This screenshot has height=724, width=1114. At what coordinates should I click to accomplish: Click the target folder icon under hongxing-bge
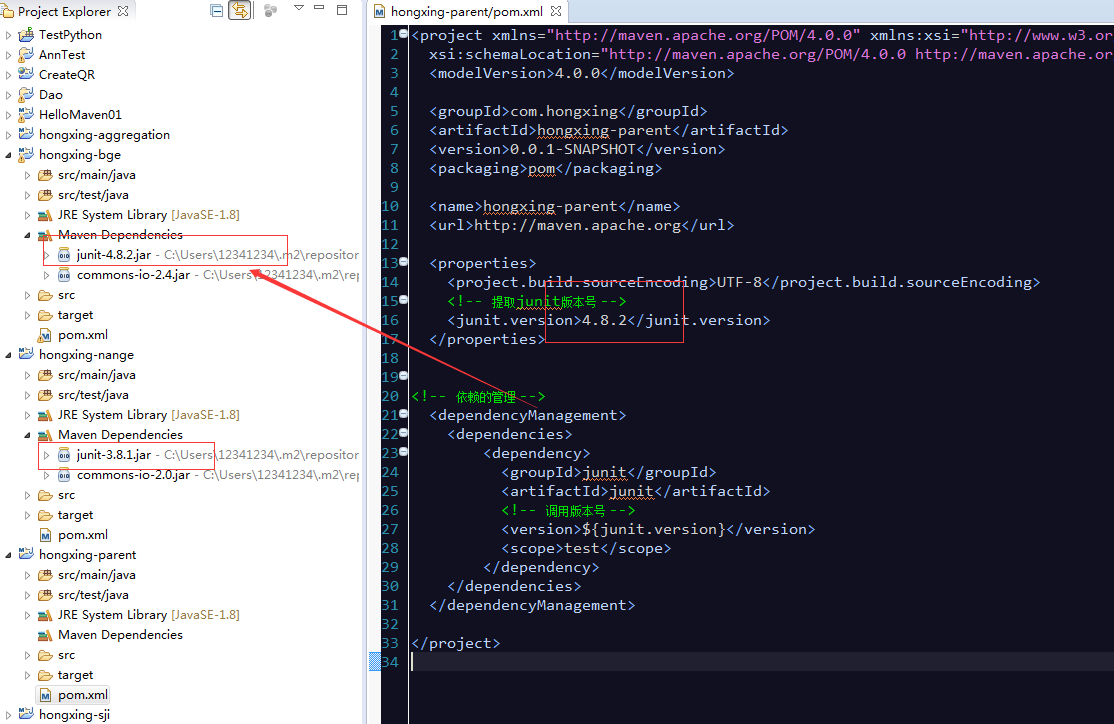pyautogui.click(x=45, y=315)
